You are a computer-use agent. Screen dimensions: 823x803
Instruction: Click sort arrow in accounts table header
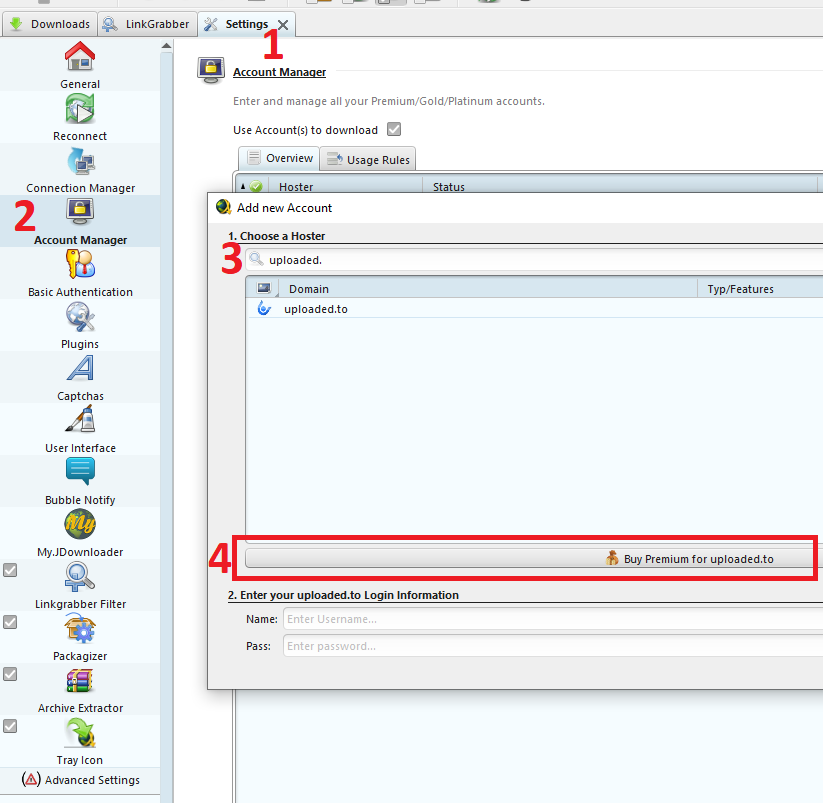tap(243, 186)
